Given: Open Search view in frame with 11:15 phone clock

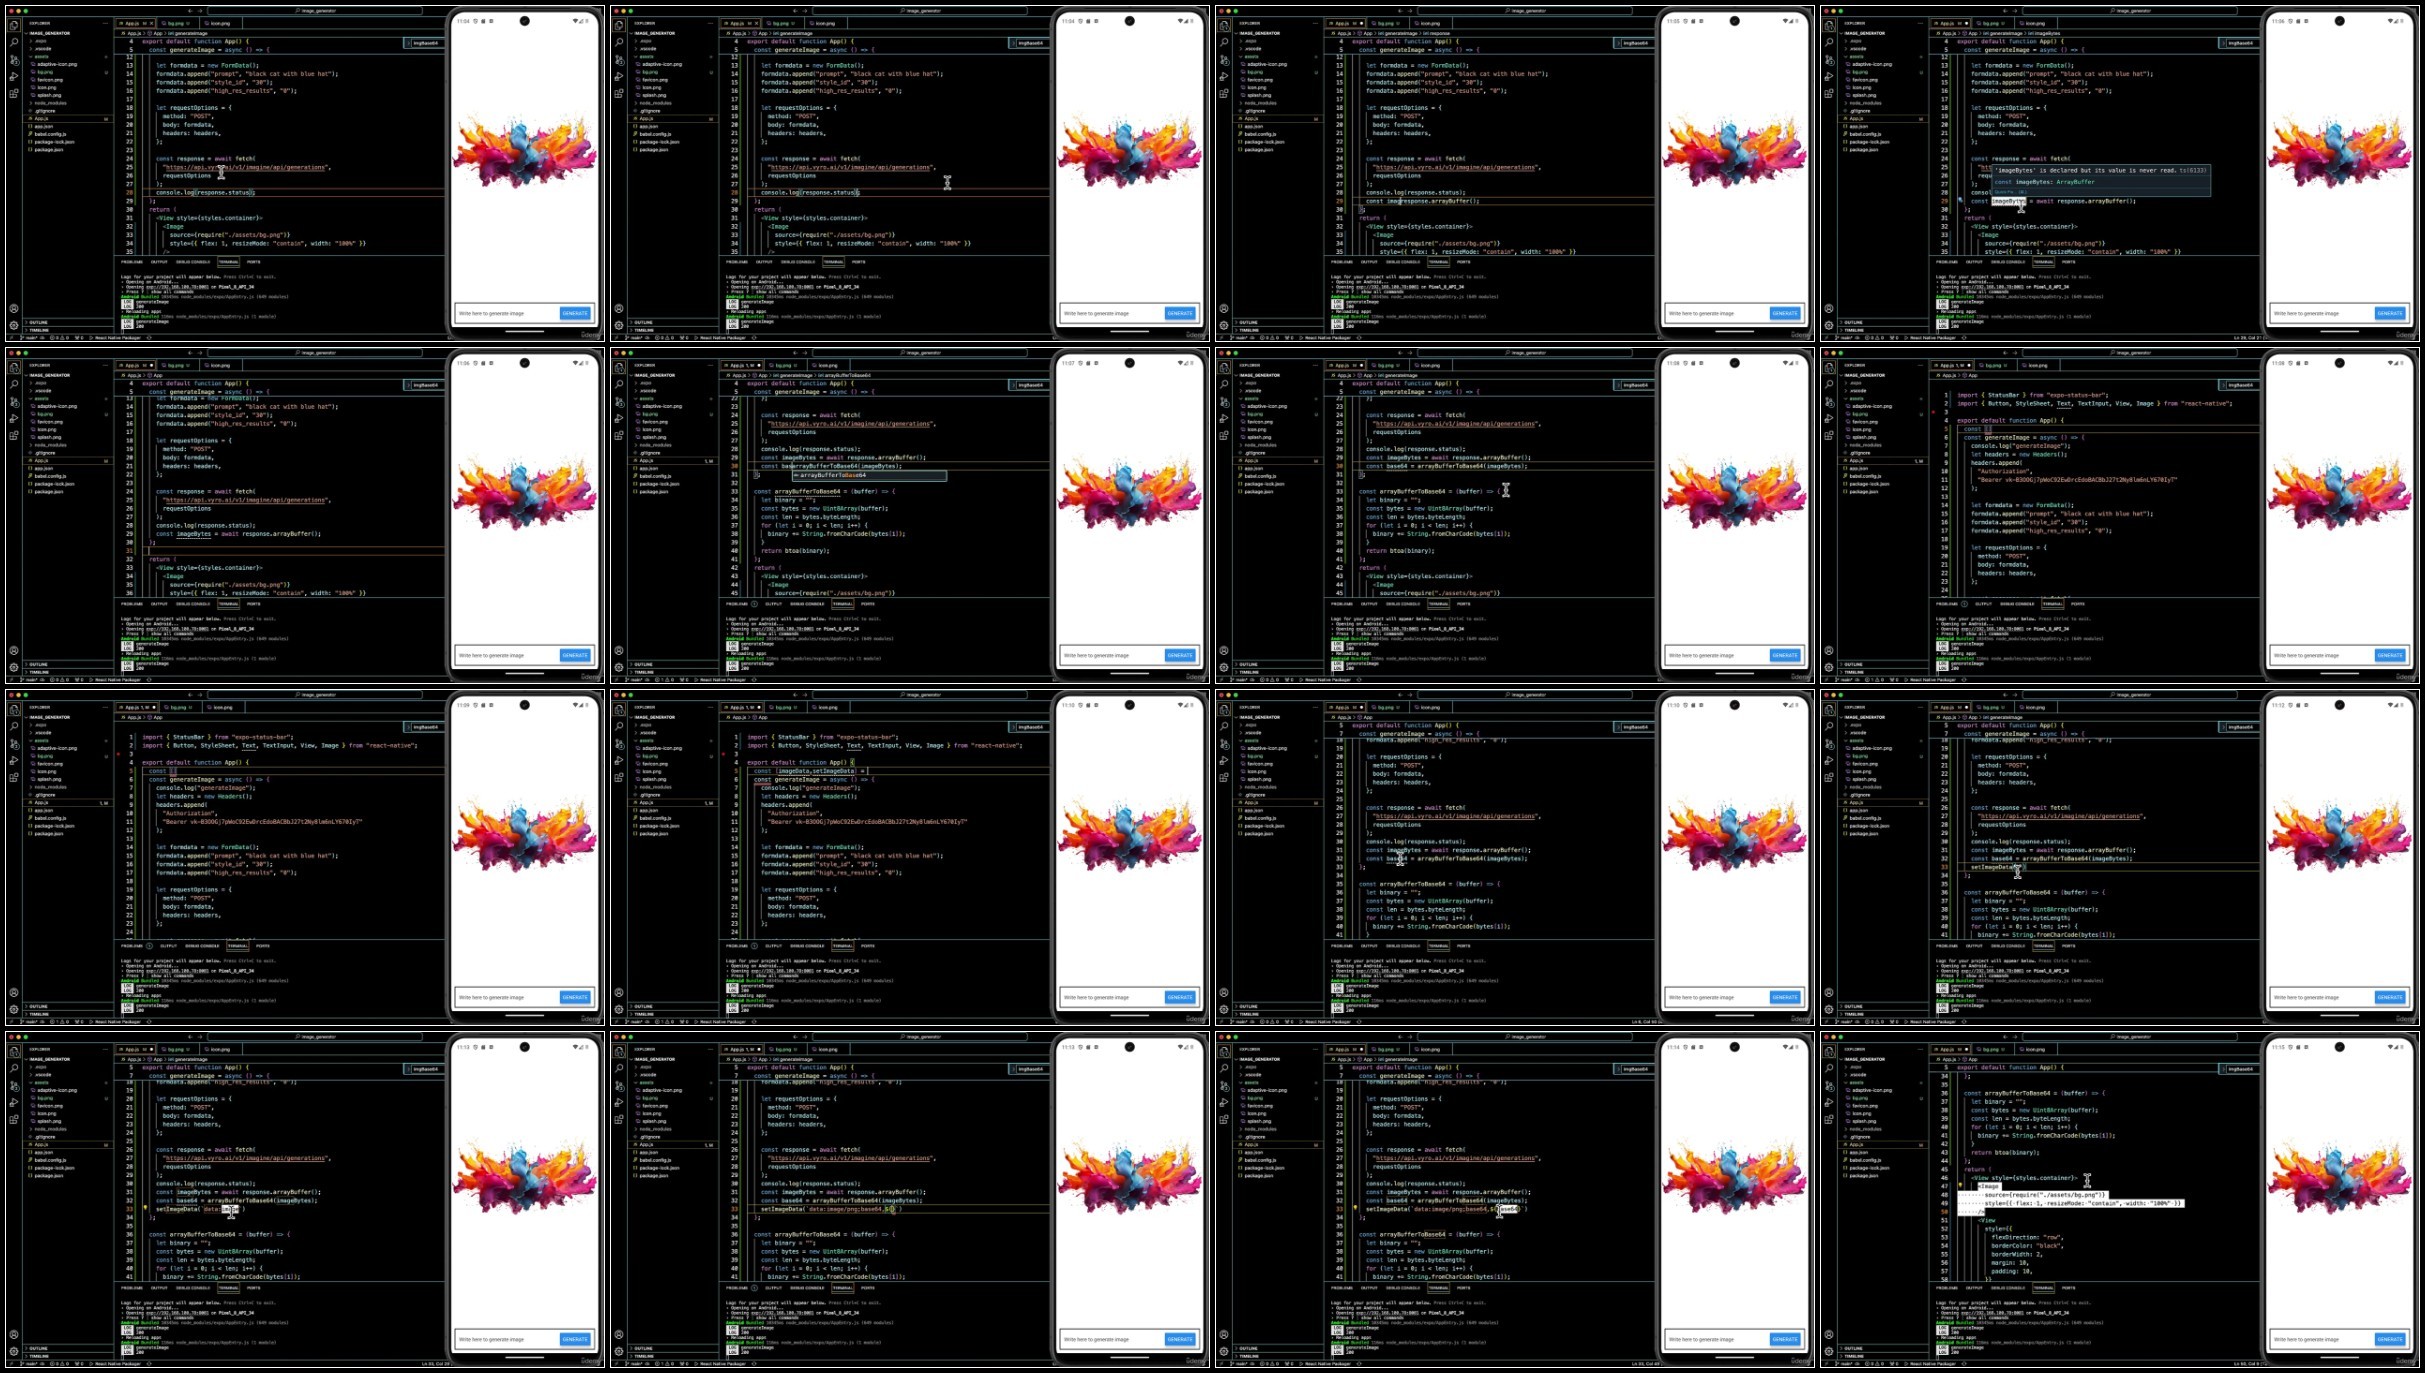Looking at the screenshot, I should click(x=1829, y=1068).
